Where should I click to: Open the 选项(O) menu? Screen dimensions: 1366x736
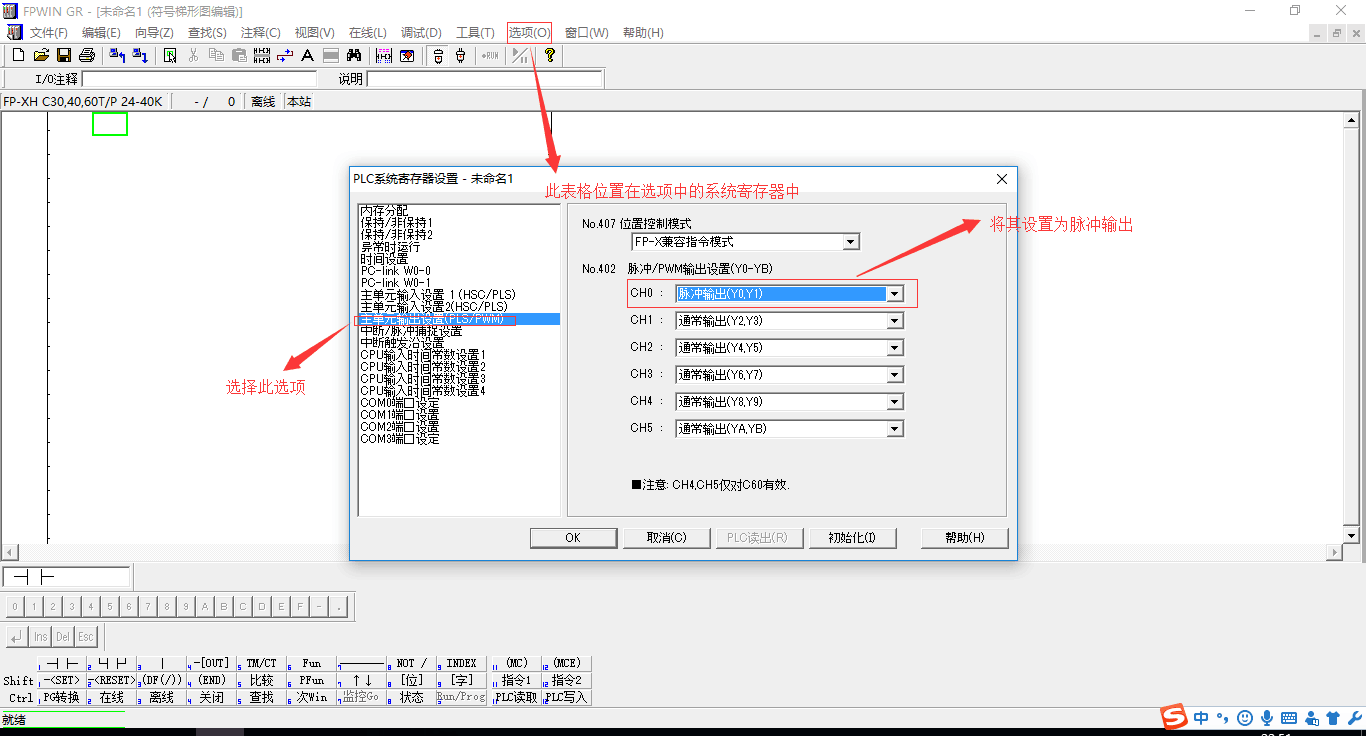click(529, 32)
